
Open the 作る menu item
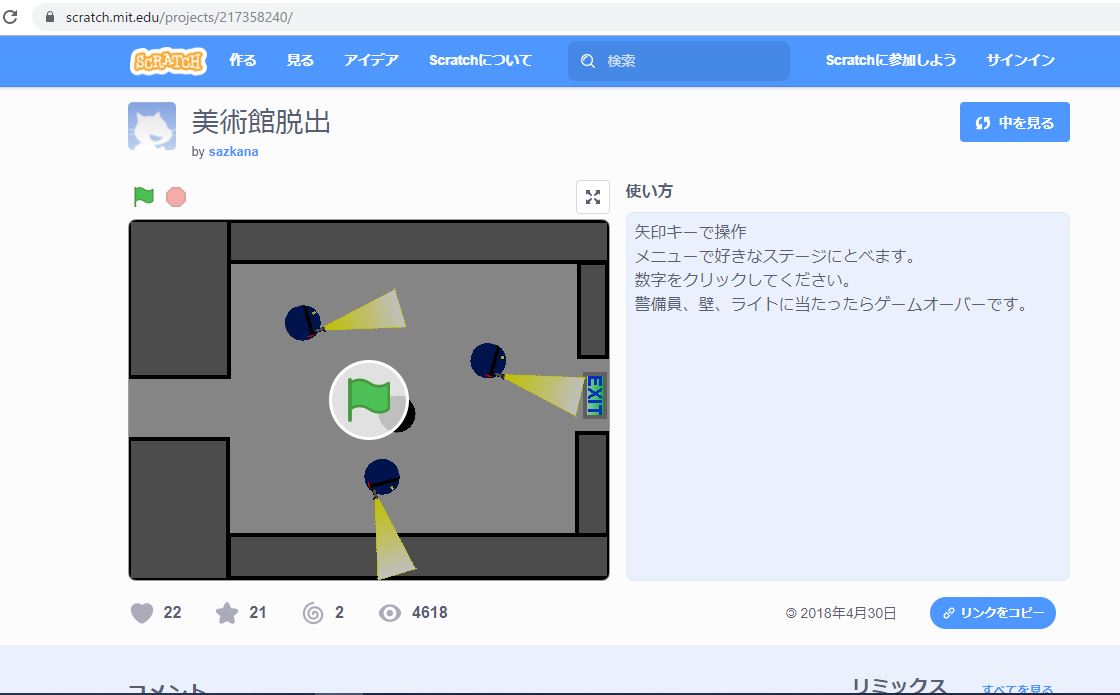(243, 60)
